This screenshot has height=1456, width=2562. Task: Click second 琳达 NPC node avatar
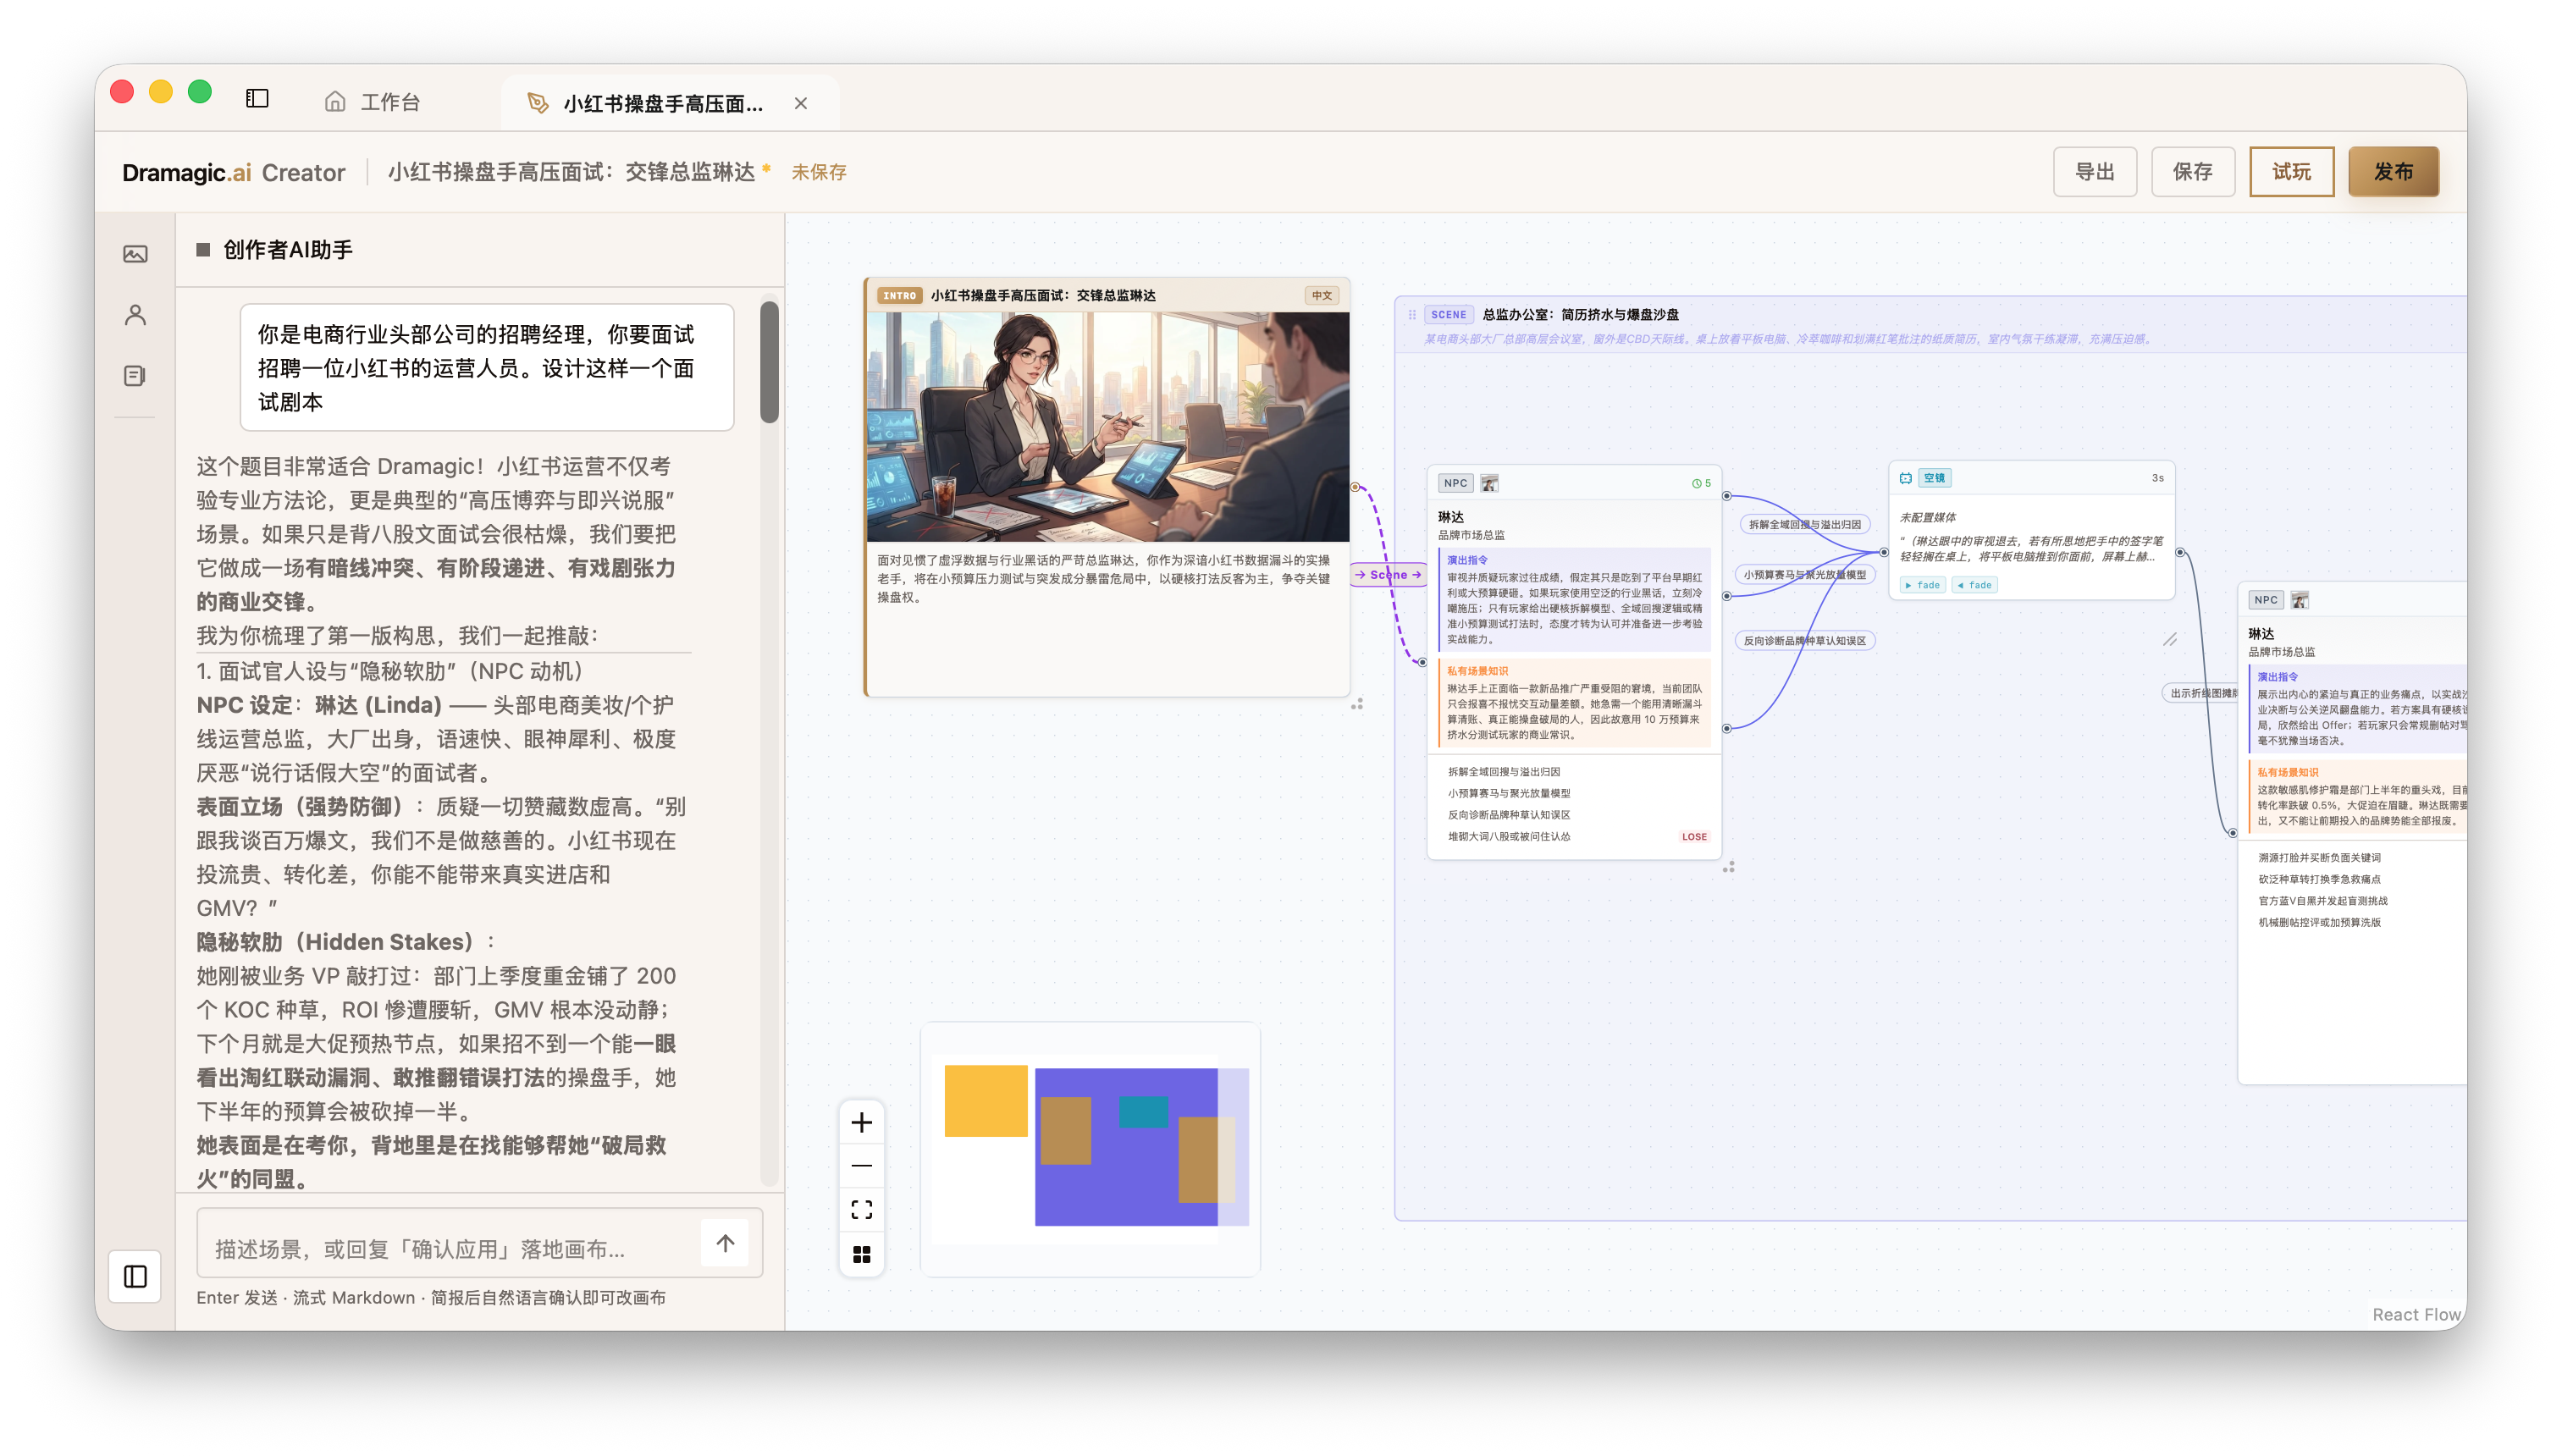(2300, 600)
